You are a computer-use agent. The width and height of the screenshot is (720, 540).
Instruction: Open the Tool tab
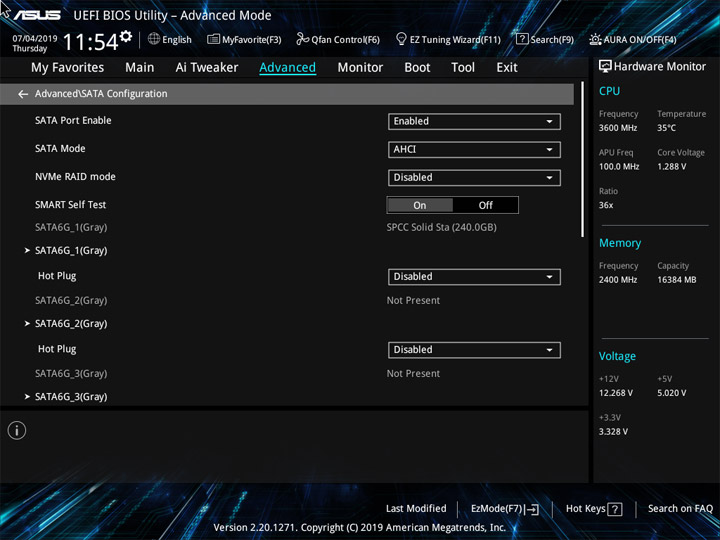pos(463,68)
